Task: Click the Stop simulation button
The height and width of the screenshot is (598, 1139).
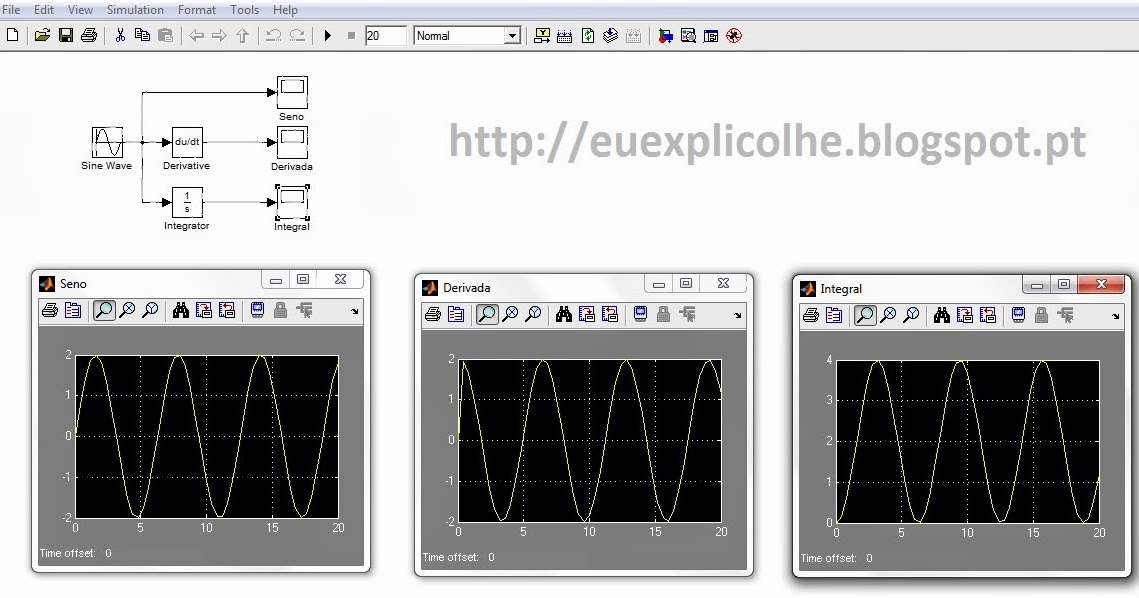Action: 352,35
